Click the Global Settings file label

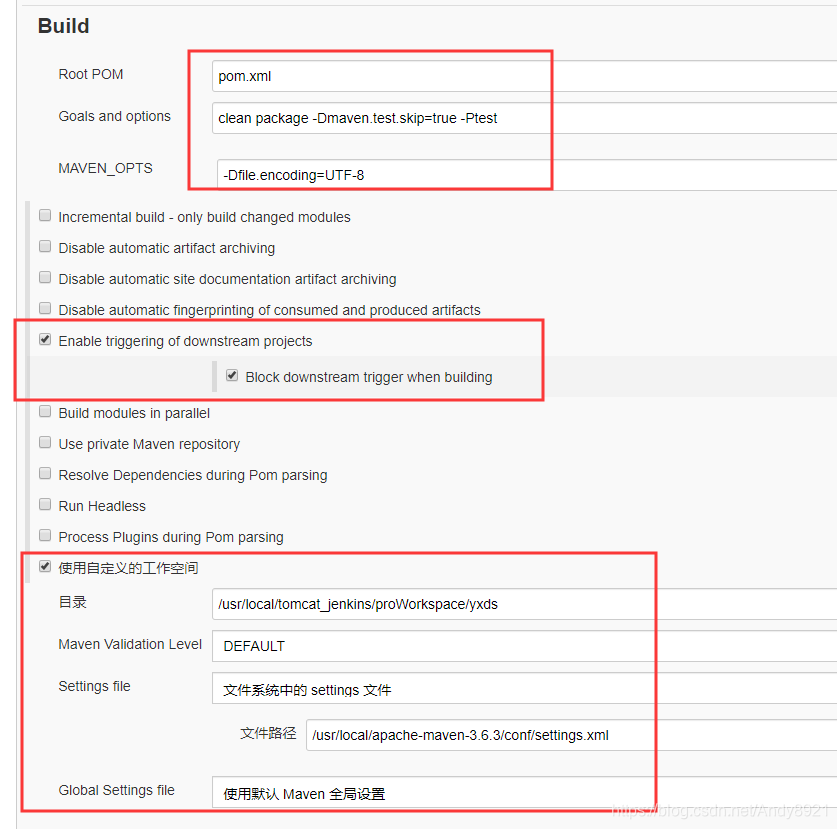tap(117, 790)
